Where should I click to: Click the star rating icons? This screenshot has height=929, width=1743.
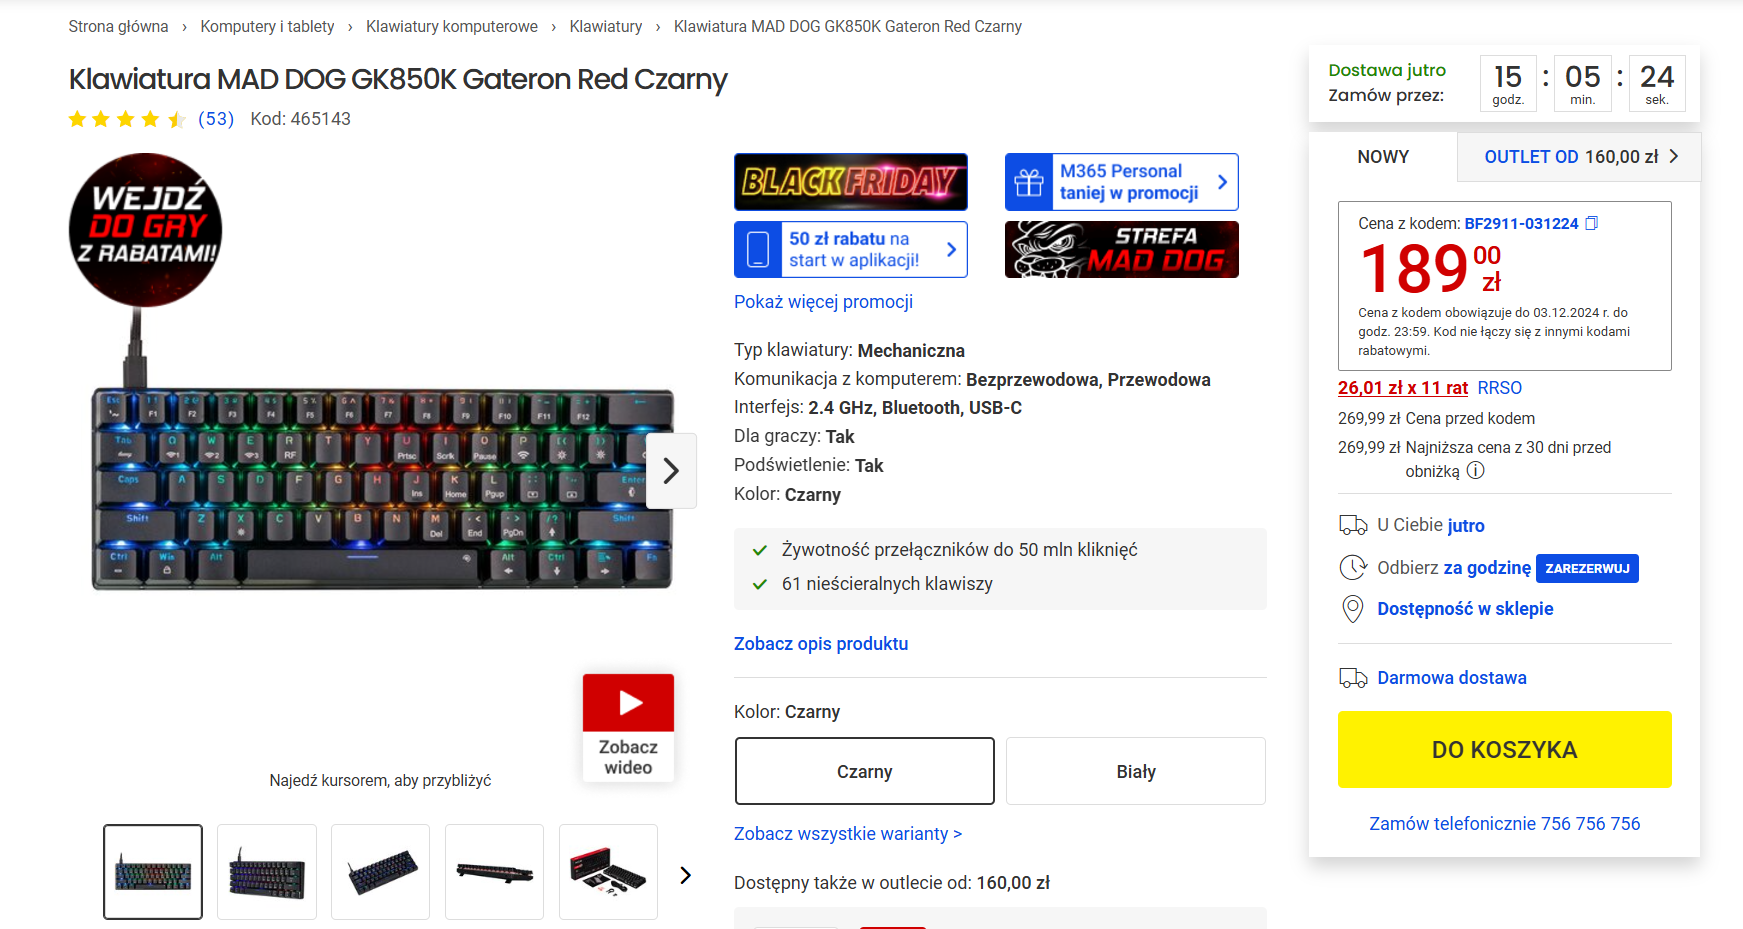(x=127, y=120)
